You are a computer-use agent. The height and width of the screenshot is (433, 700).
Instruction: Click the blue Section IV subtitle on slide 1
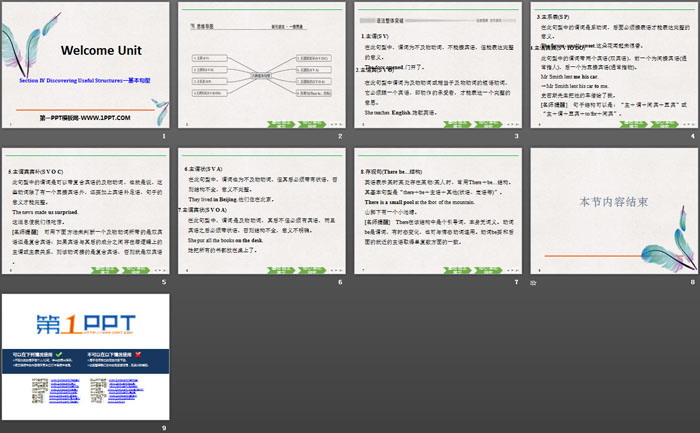[86, 76]
